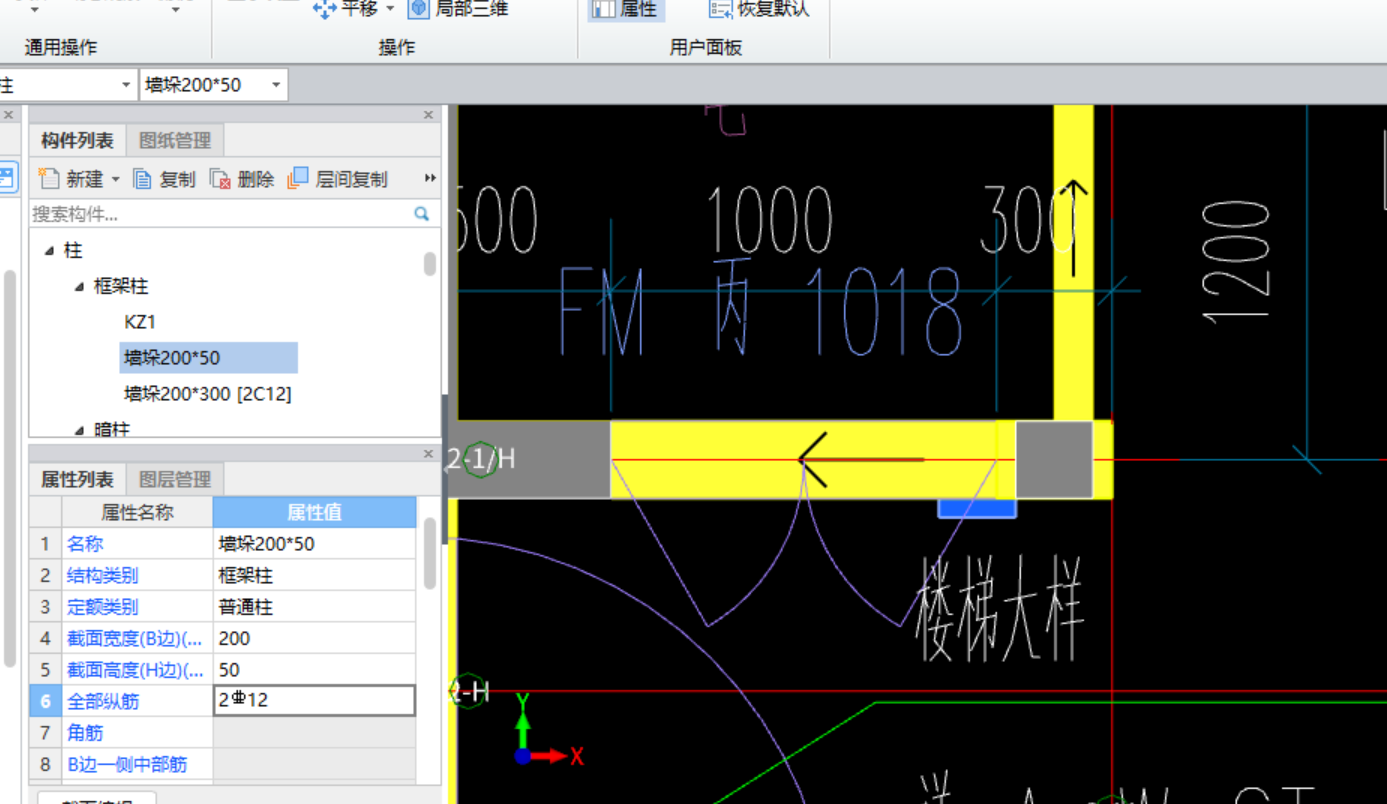Open the 平移 dropdown arrow
Image resolution: width=1387 pixels, height=804 pixels.
pyautogui.click(x=391, y=9)
